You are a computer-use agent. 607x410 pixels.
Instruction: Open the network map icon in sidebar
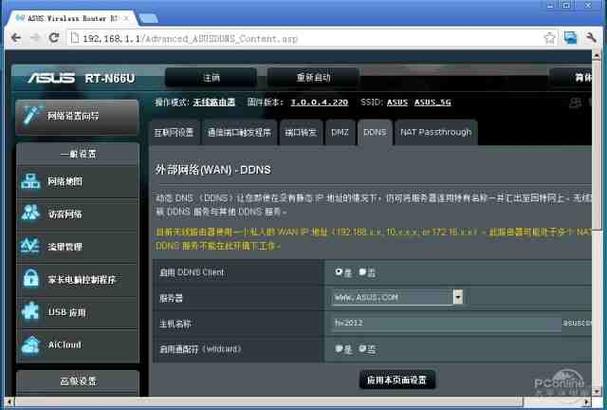[x=31, y=181]
